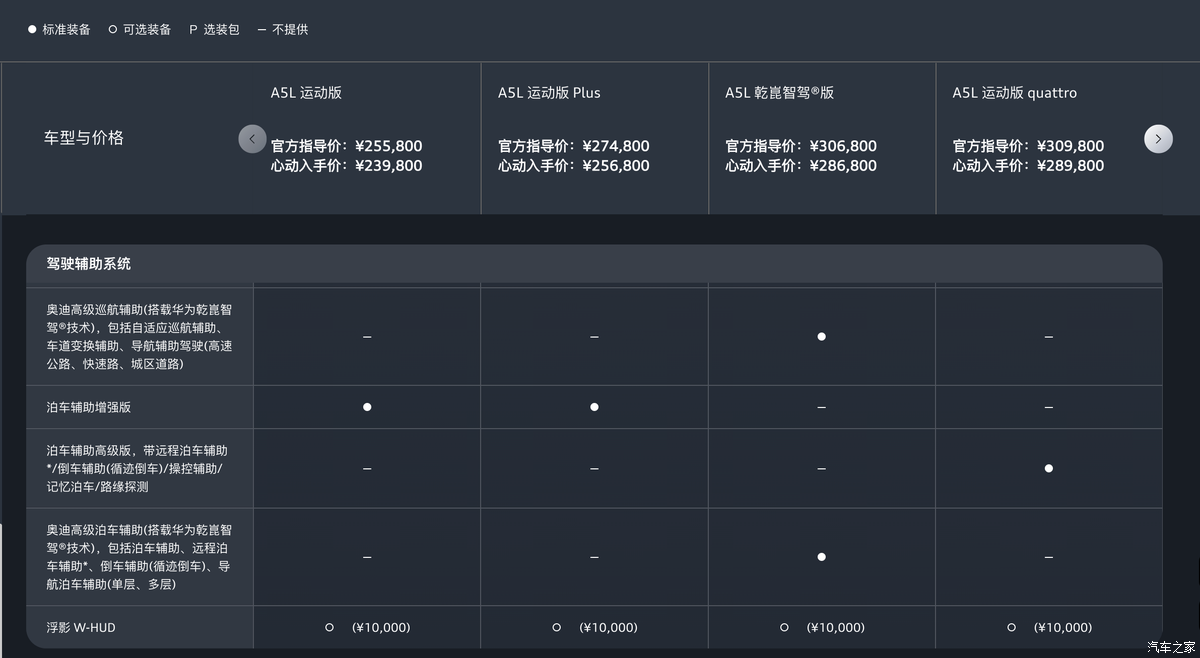Click 官方指导价 ¥309,800 price text
Screen dimensions: 1200x658
click(x=1028, y=146)
